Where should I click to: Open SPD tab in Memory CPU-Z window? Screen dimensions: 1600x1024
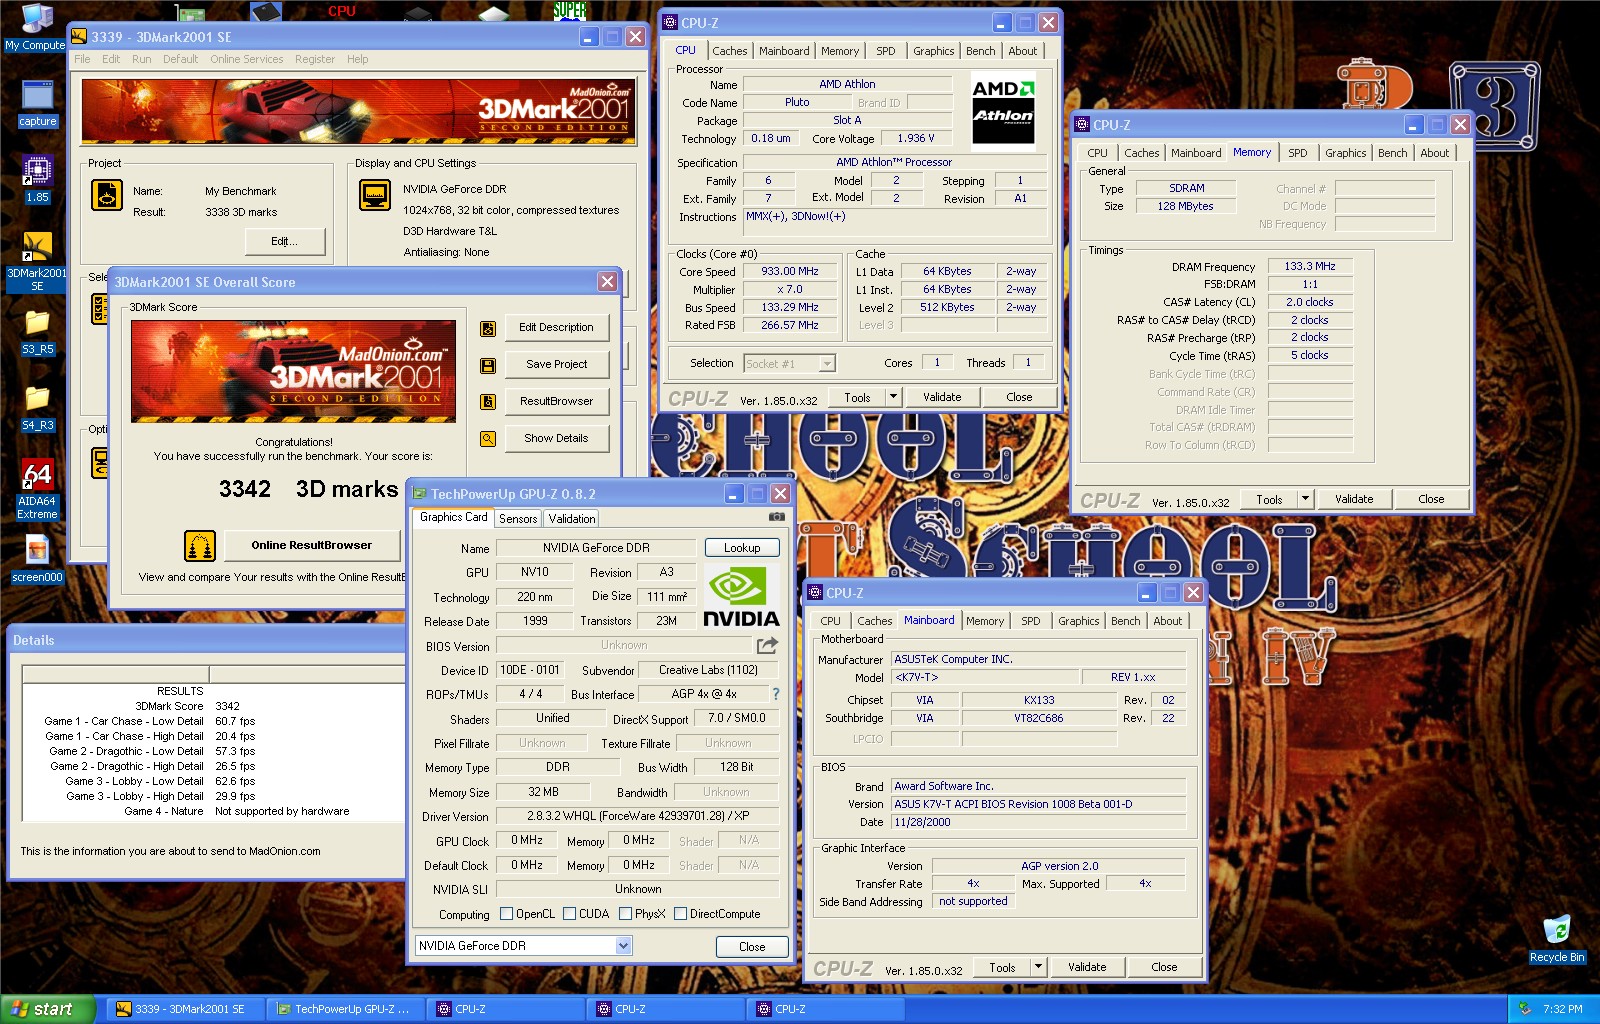[x=1297, y=153]
